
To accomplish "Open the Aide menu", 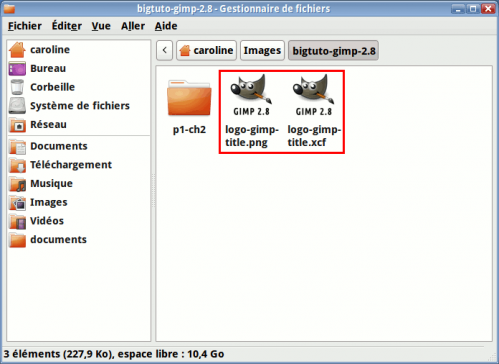I will pyautogui.click(x=166, y=26).
